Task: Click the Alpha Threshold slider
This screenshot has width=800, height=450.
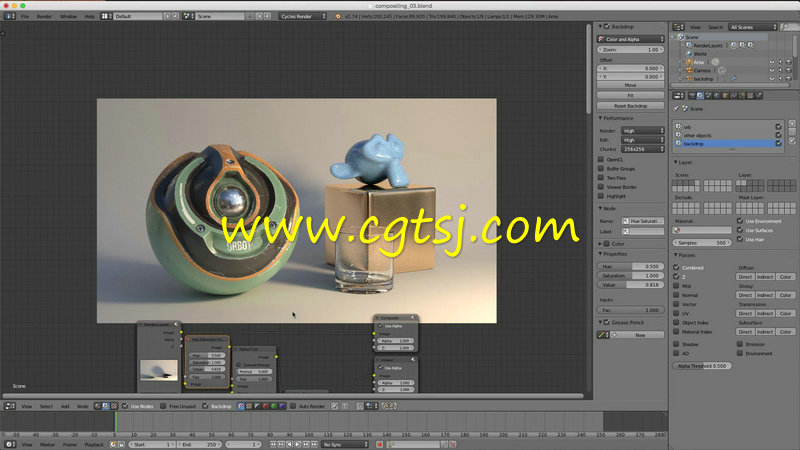Action: point(702,366)
